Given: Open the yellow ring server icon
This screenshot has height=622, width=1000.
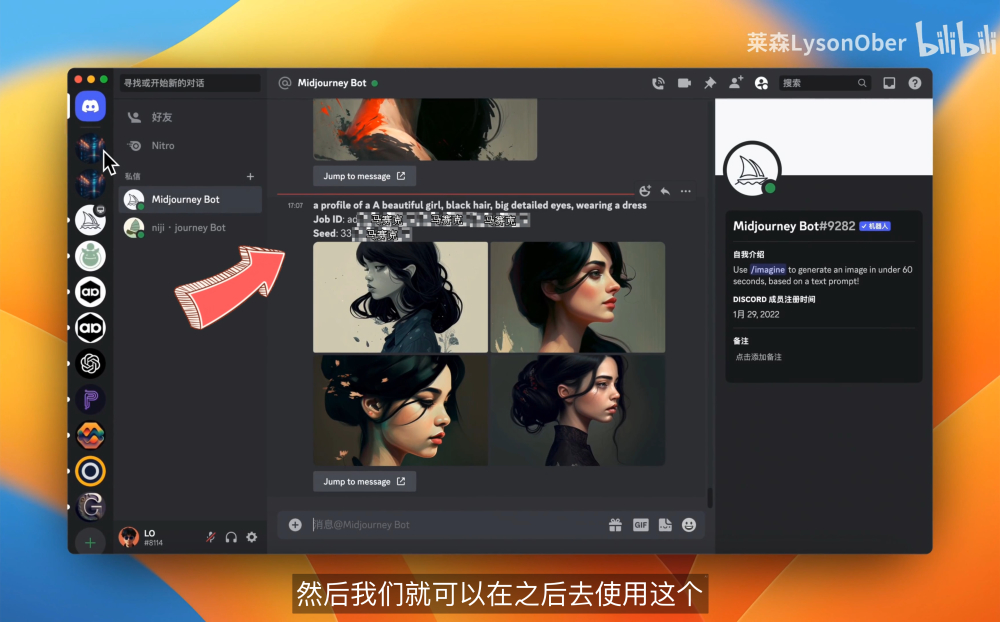Looking at the screenshot, I should tap(91, 471).
